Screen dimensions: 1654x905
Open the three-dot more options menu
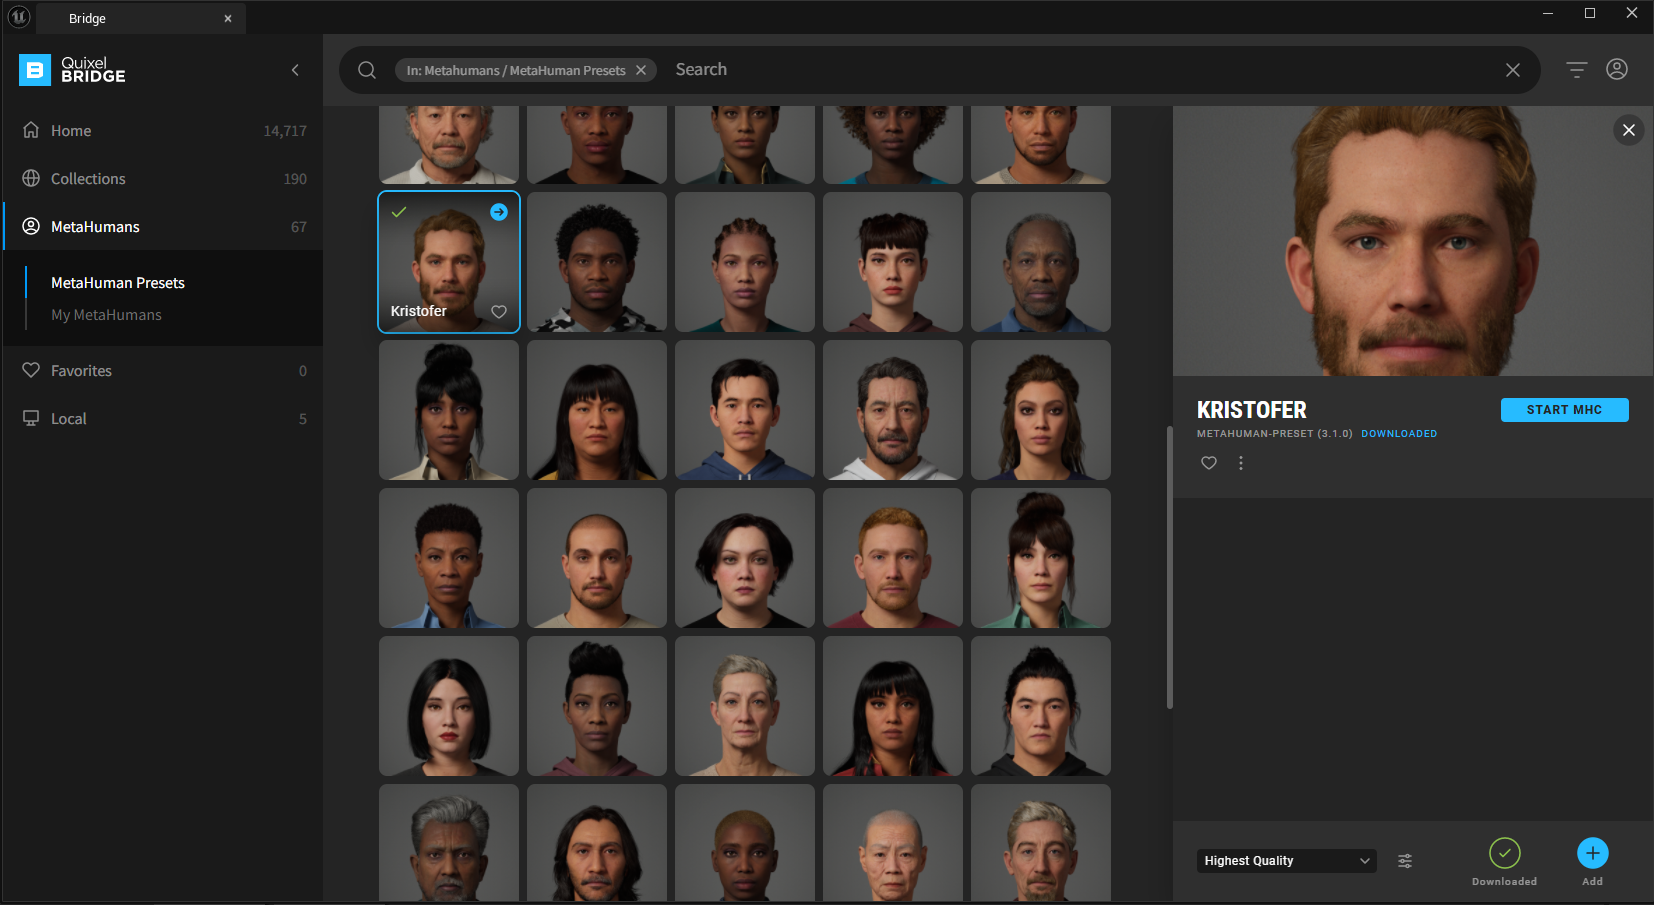click(x=1241, y=463)
